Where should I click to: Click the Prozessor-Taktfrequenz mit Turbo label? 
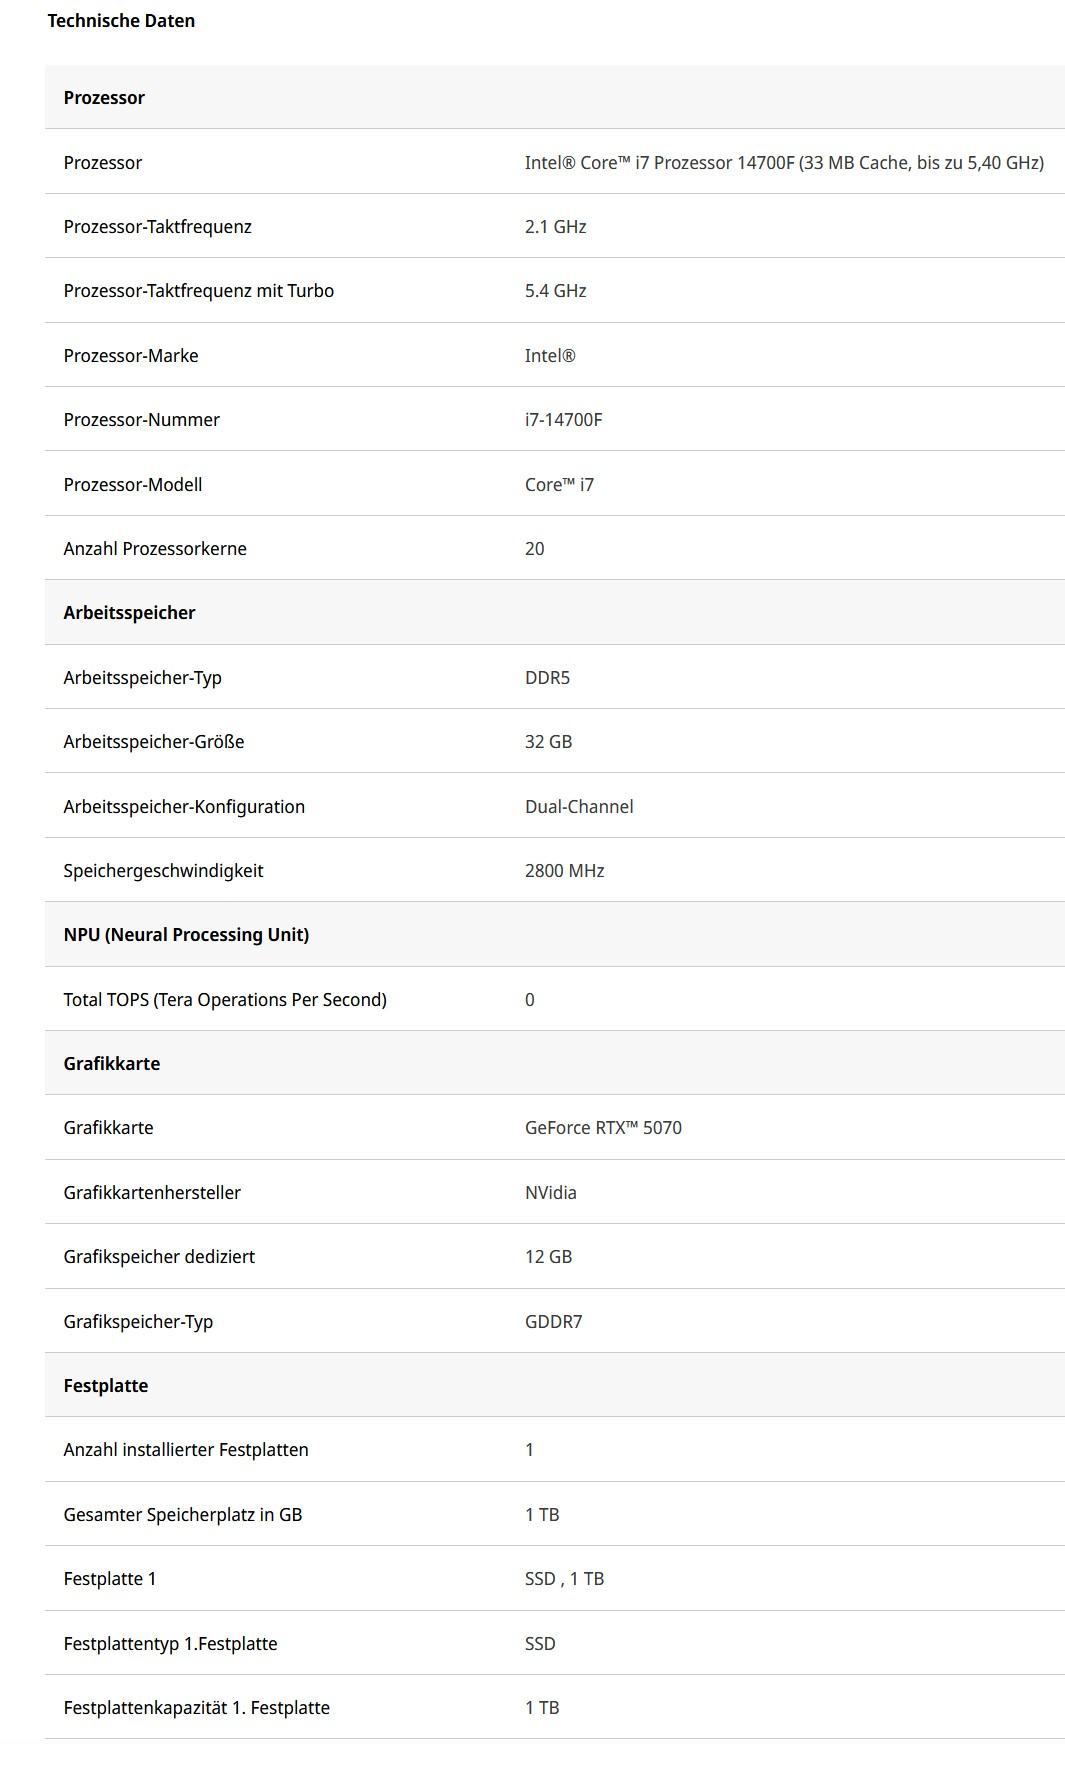coord(198,291)
